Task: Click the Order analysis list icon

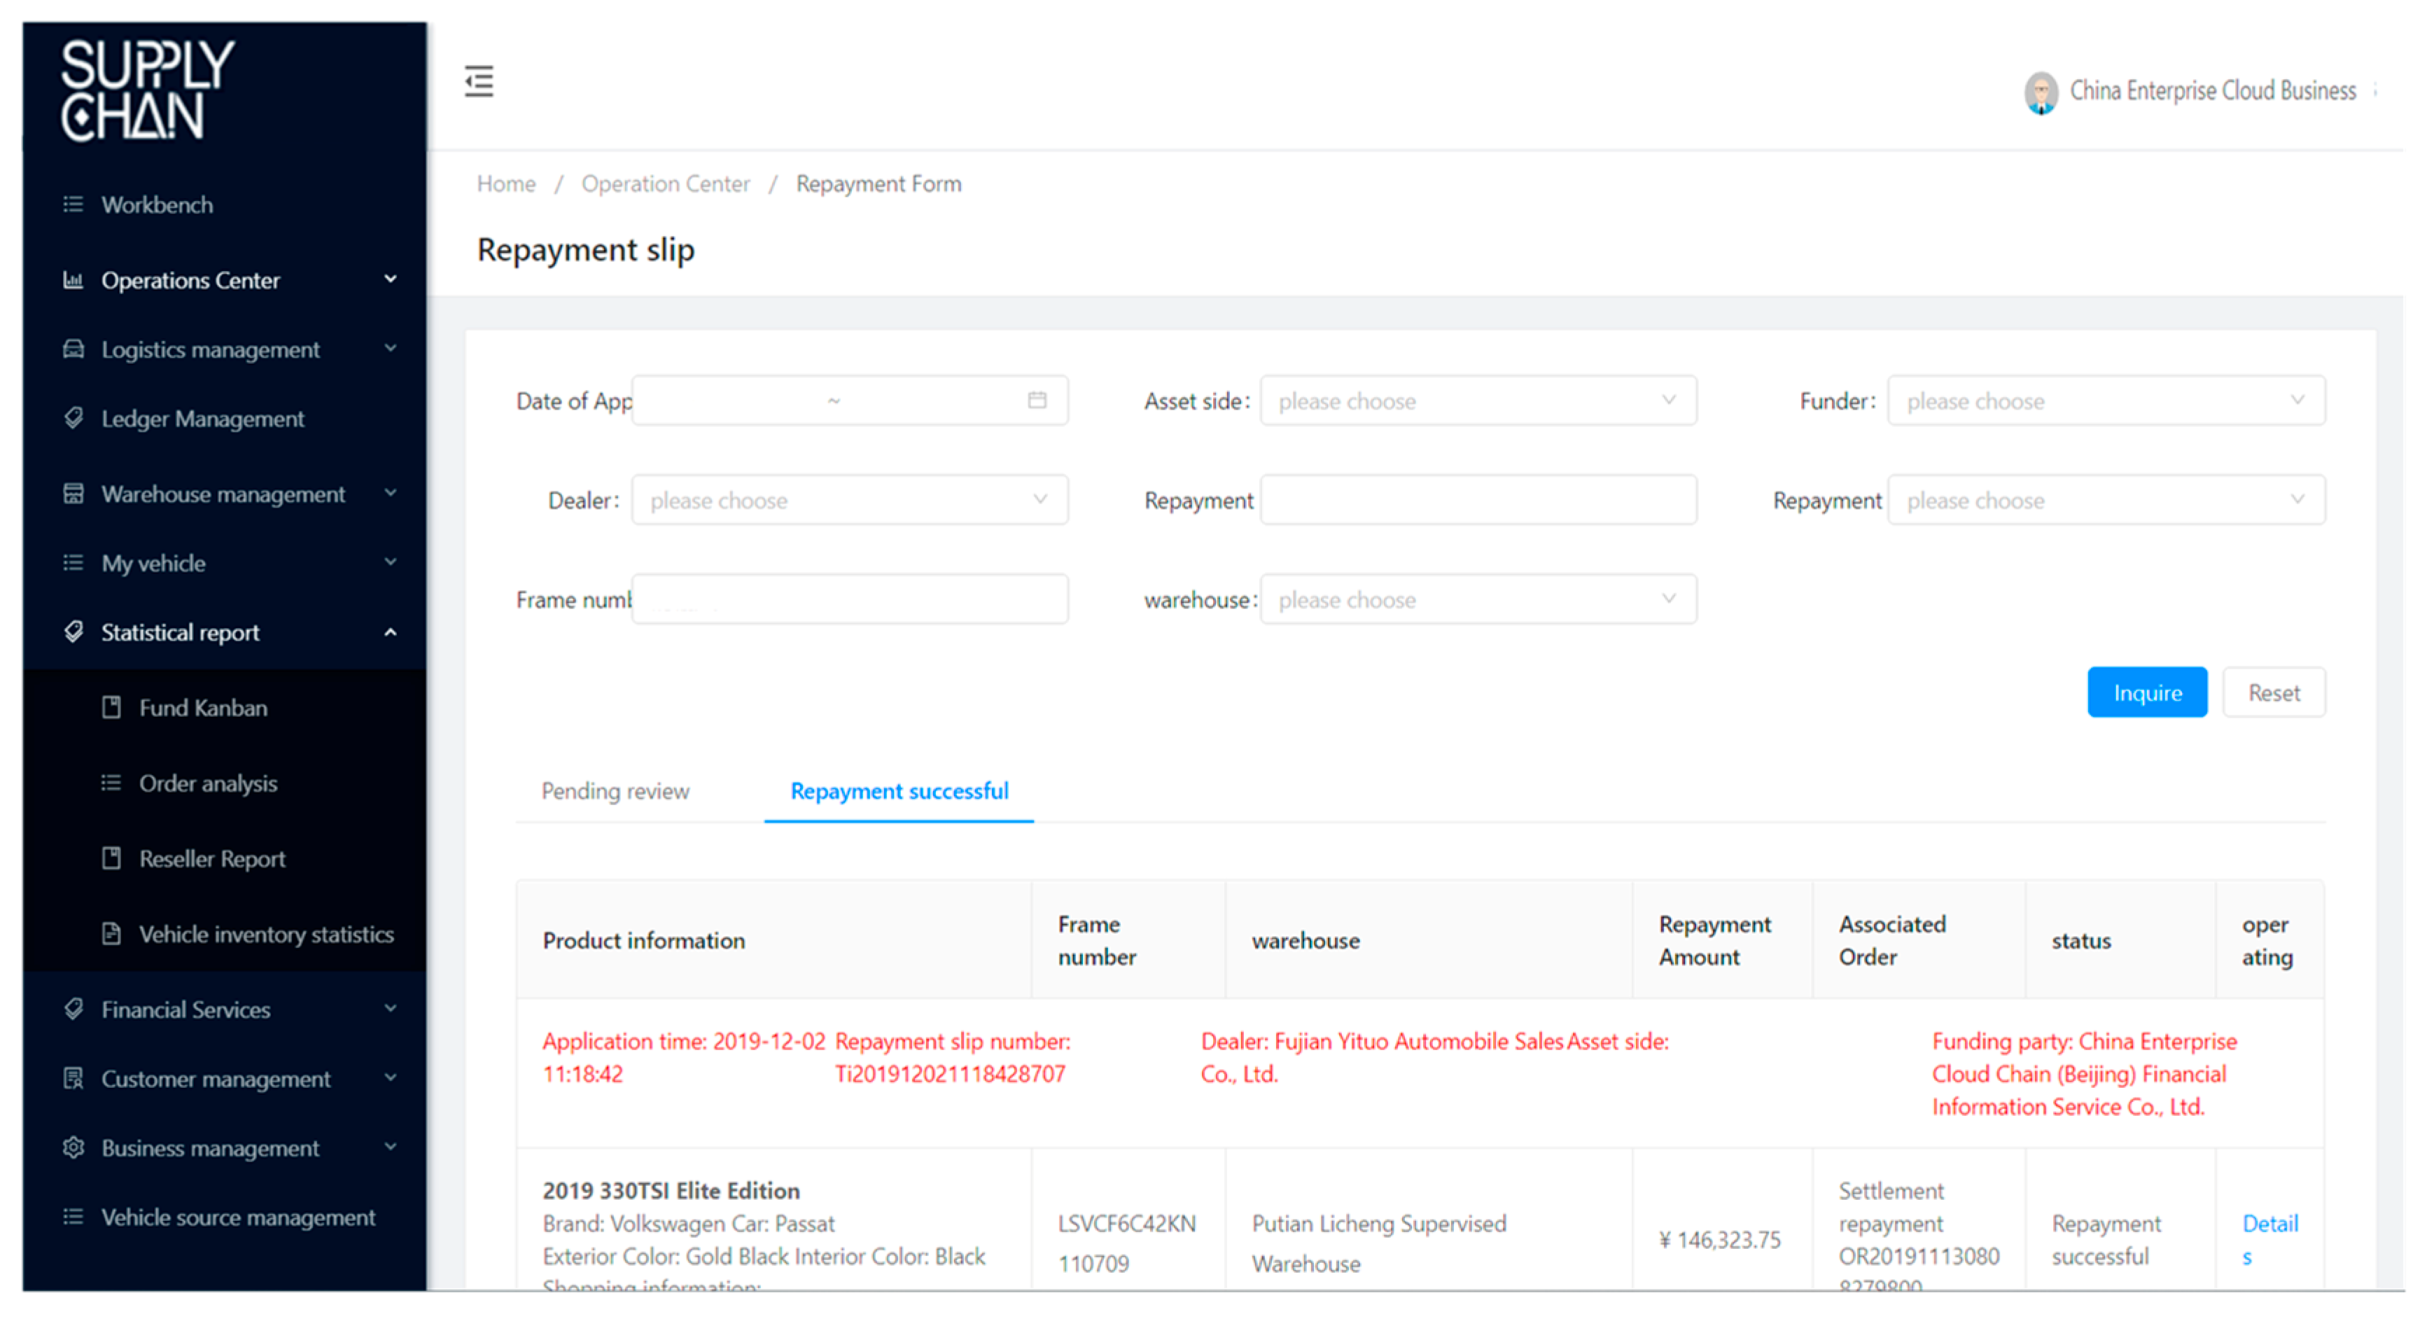Action: coord(112,782)
